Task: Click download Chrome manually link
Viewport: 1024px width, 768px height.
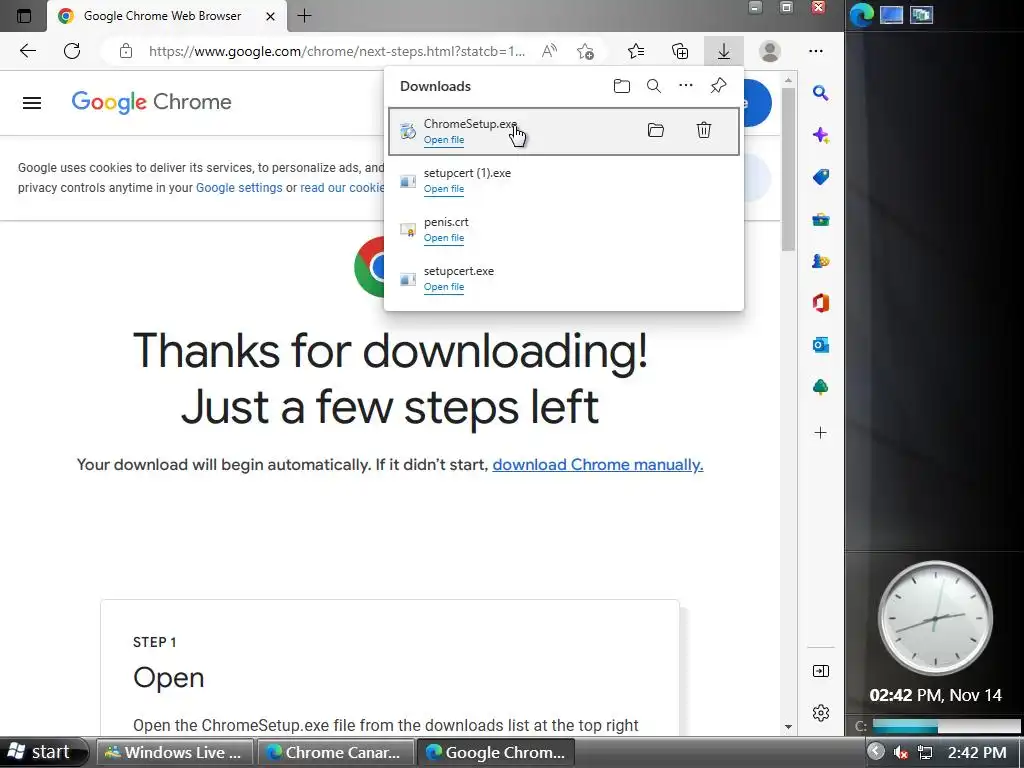Action: point(598,464)
